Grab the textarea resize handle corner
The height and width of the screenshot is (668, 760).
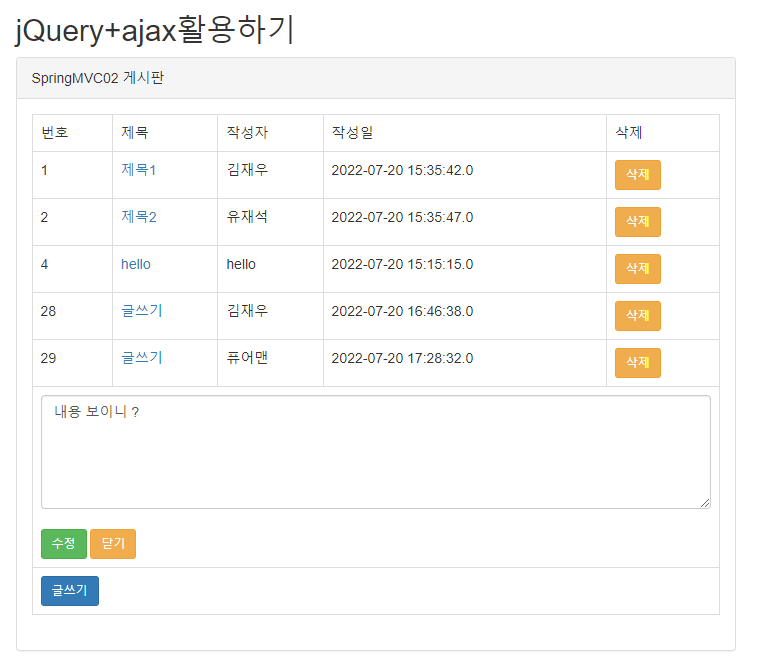click(x=705, y=503)
